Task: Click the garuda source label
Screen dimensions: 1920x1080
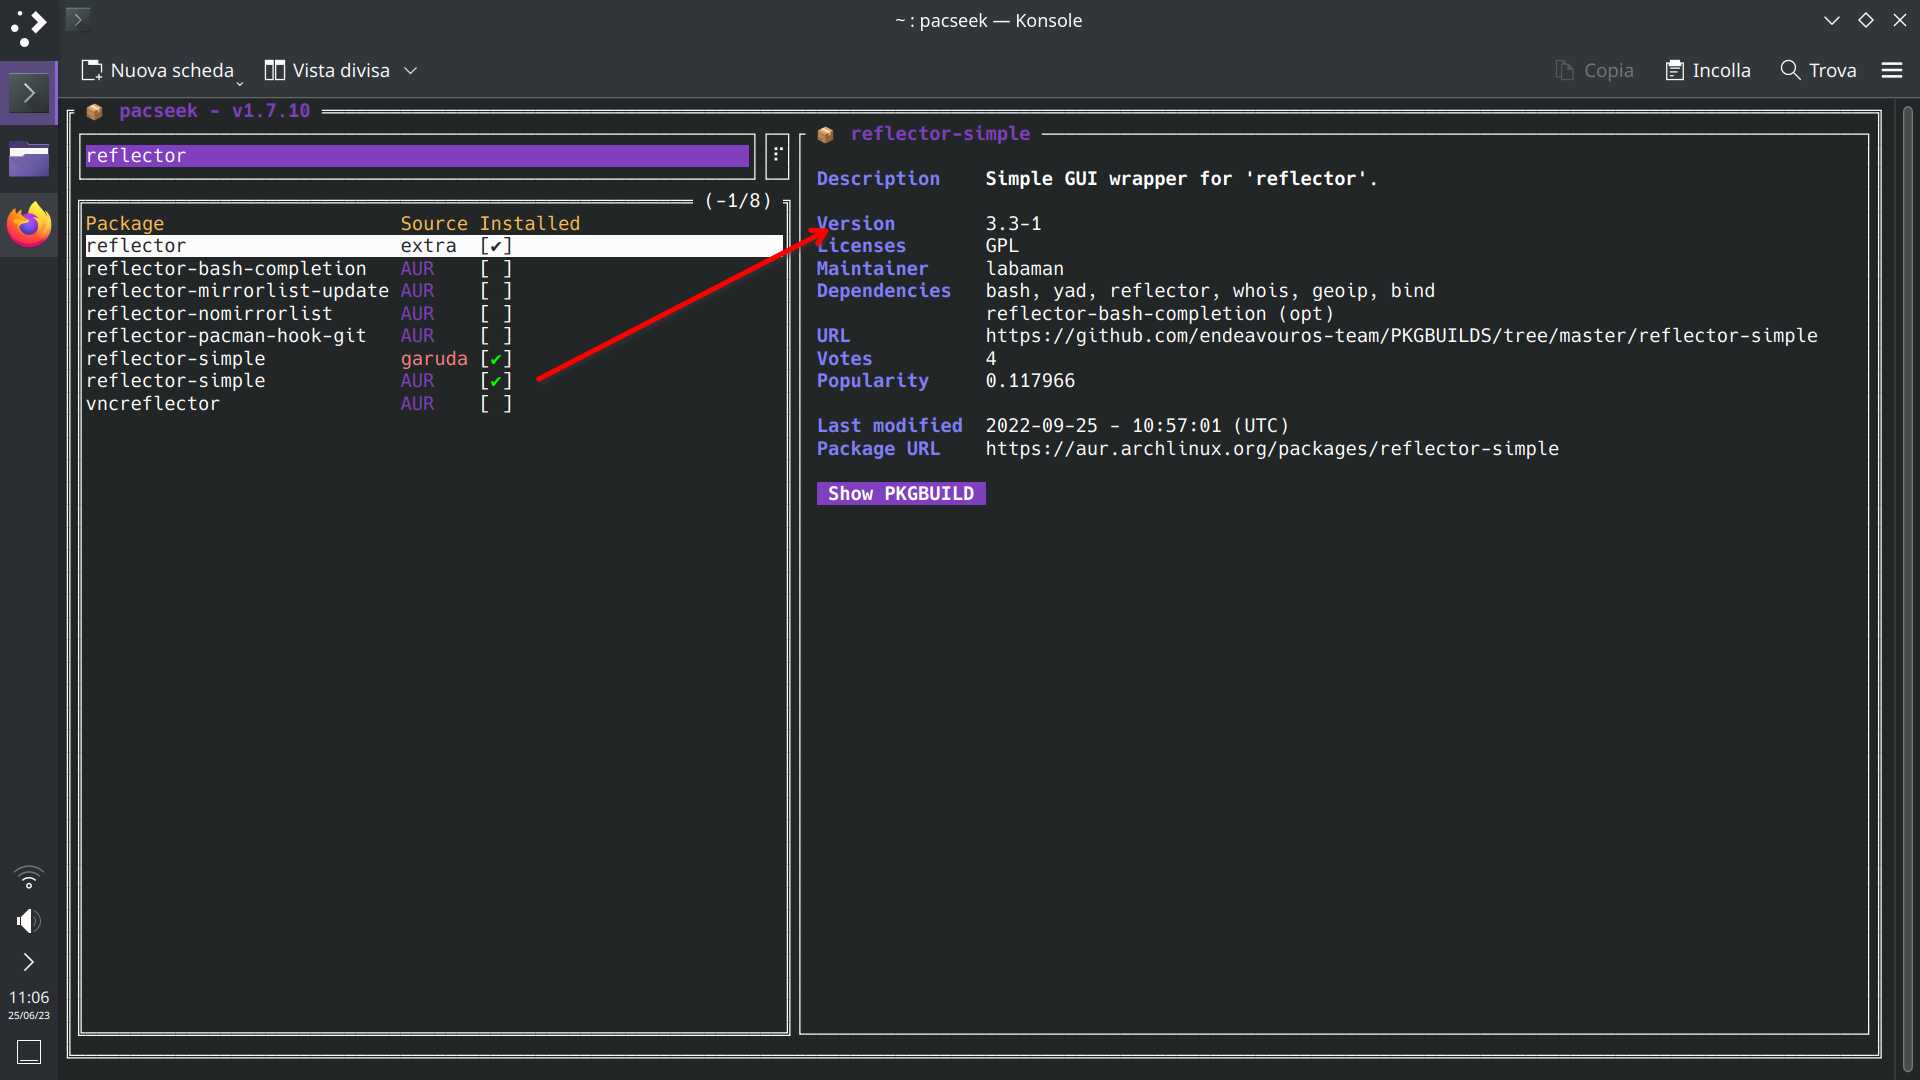Action: 434,359
